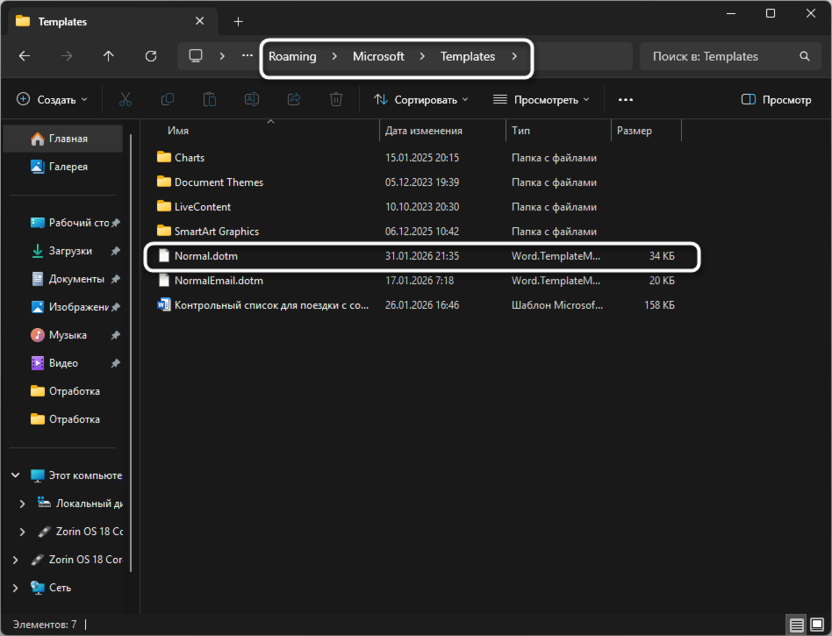Switch to compact list view via status bar icon
Screen dimensions: 832x636
796,623
